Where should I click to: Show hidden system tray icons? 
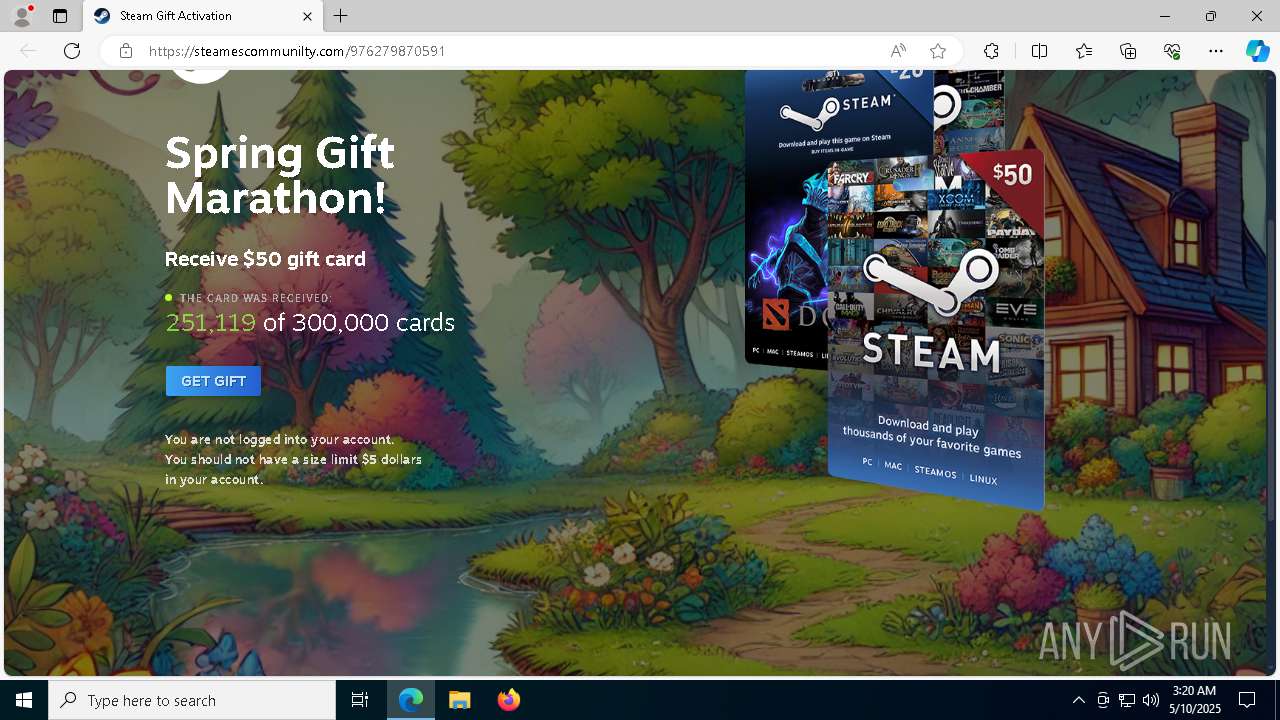[x=1078, y=700]
